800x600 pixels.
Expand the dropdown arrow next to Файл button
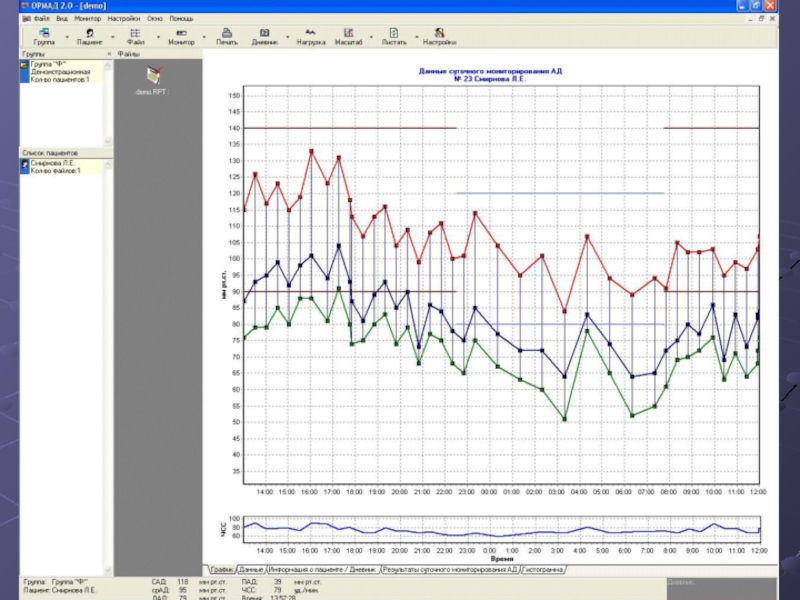(x=158, y=37)
